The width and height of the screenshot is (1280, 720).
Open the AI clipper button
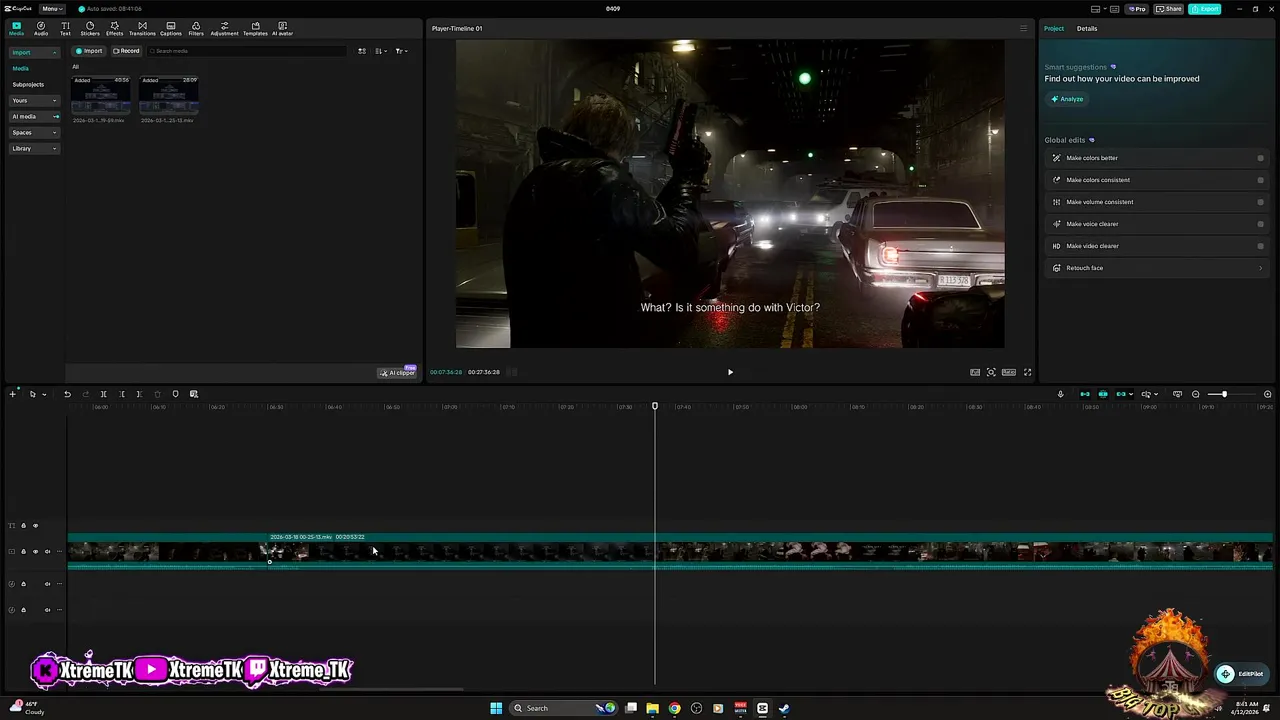pos(397,373)
